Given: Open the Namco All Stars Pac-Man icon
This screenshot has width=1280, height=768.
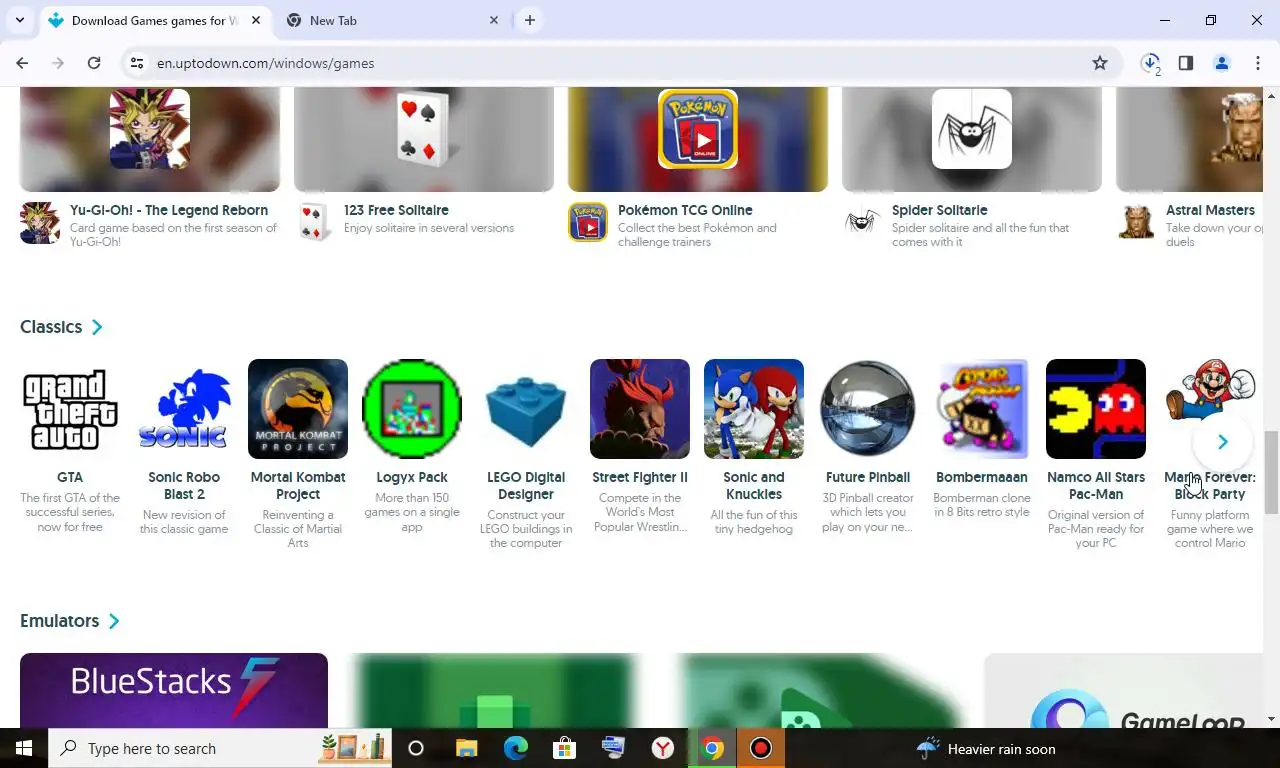Looking at the screenshot, I should pyautogui.click(x=1096, y=409).
